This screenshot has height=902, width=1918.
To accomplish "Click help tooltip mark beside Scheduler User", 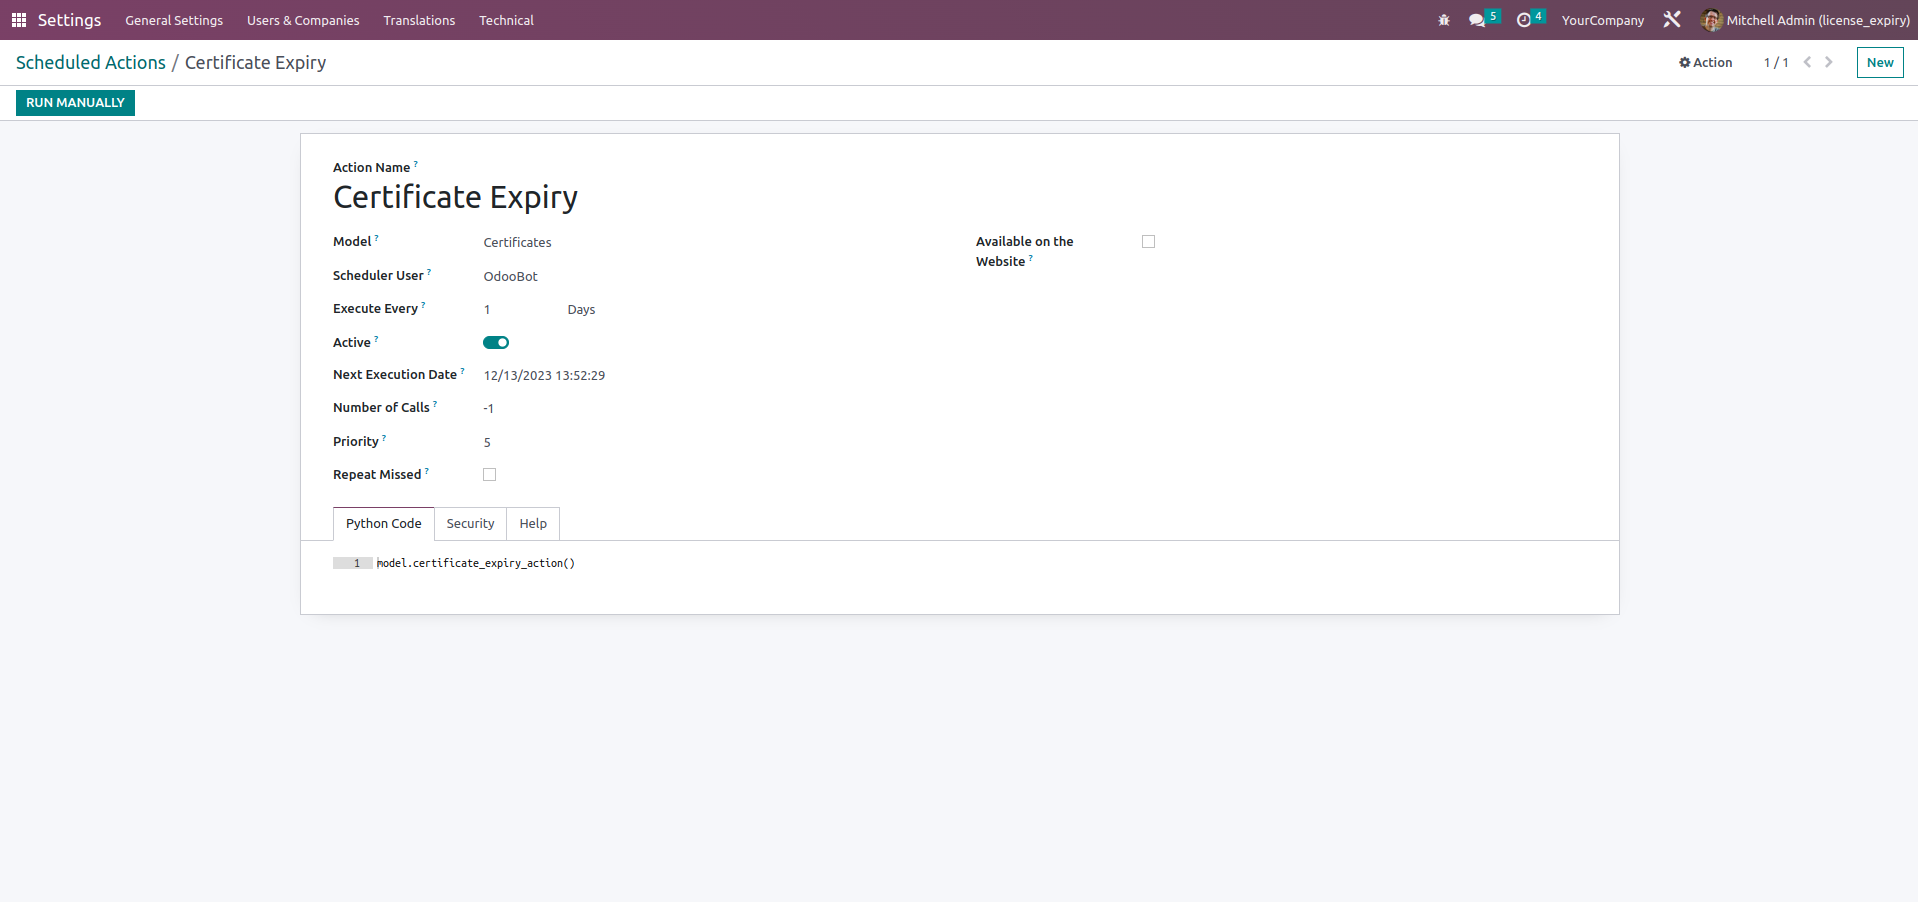I will (429, 272).
